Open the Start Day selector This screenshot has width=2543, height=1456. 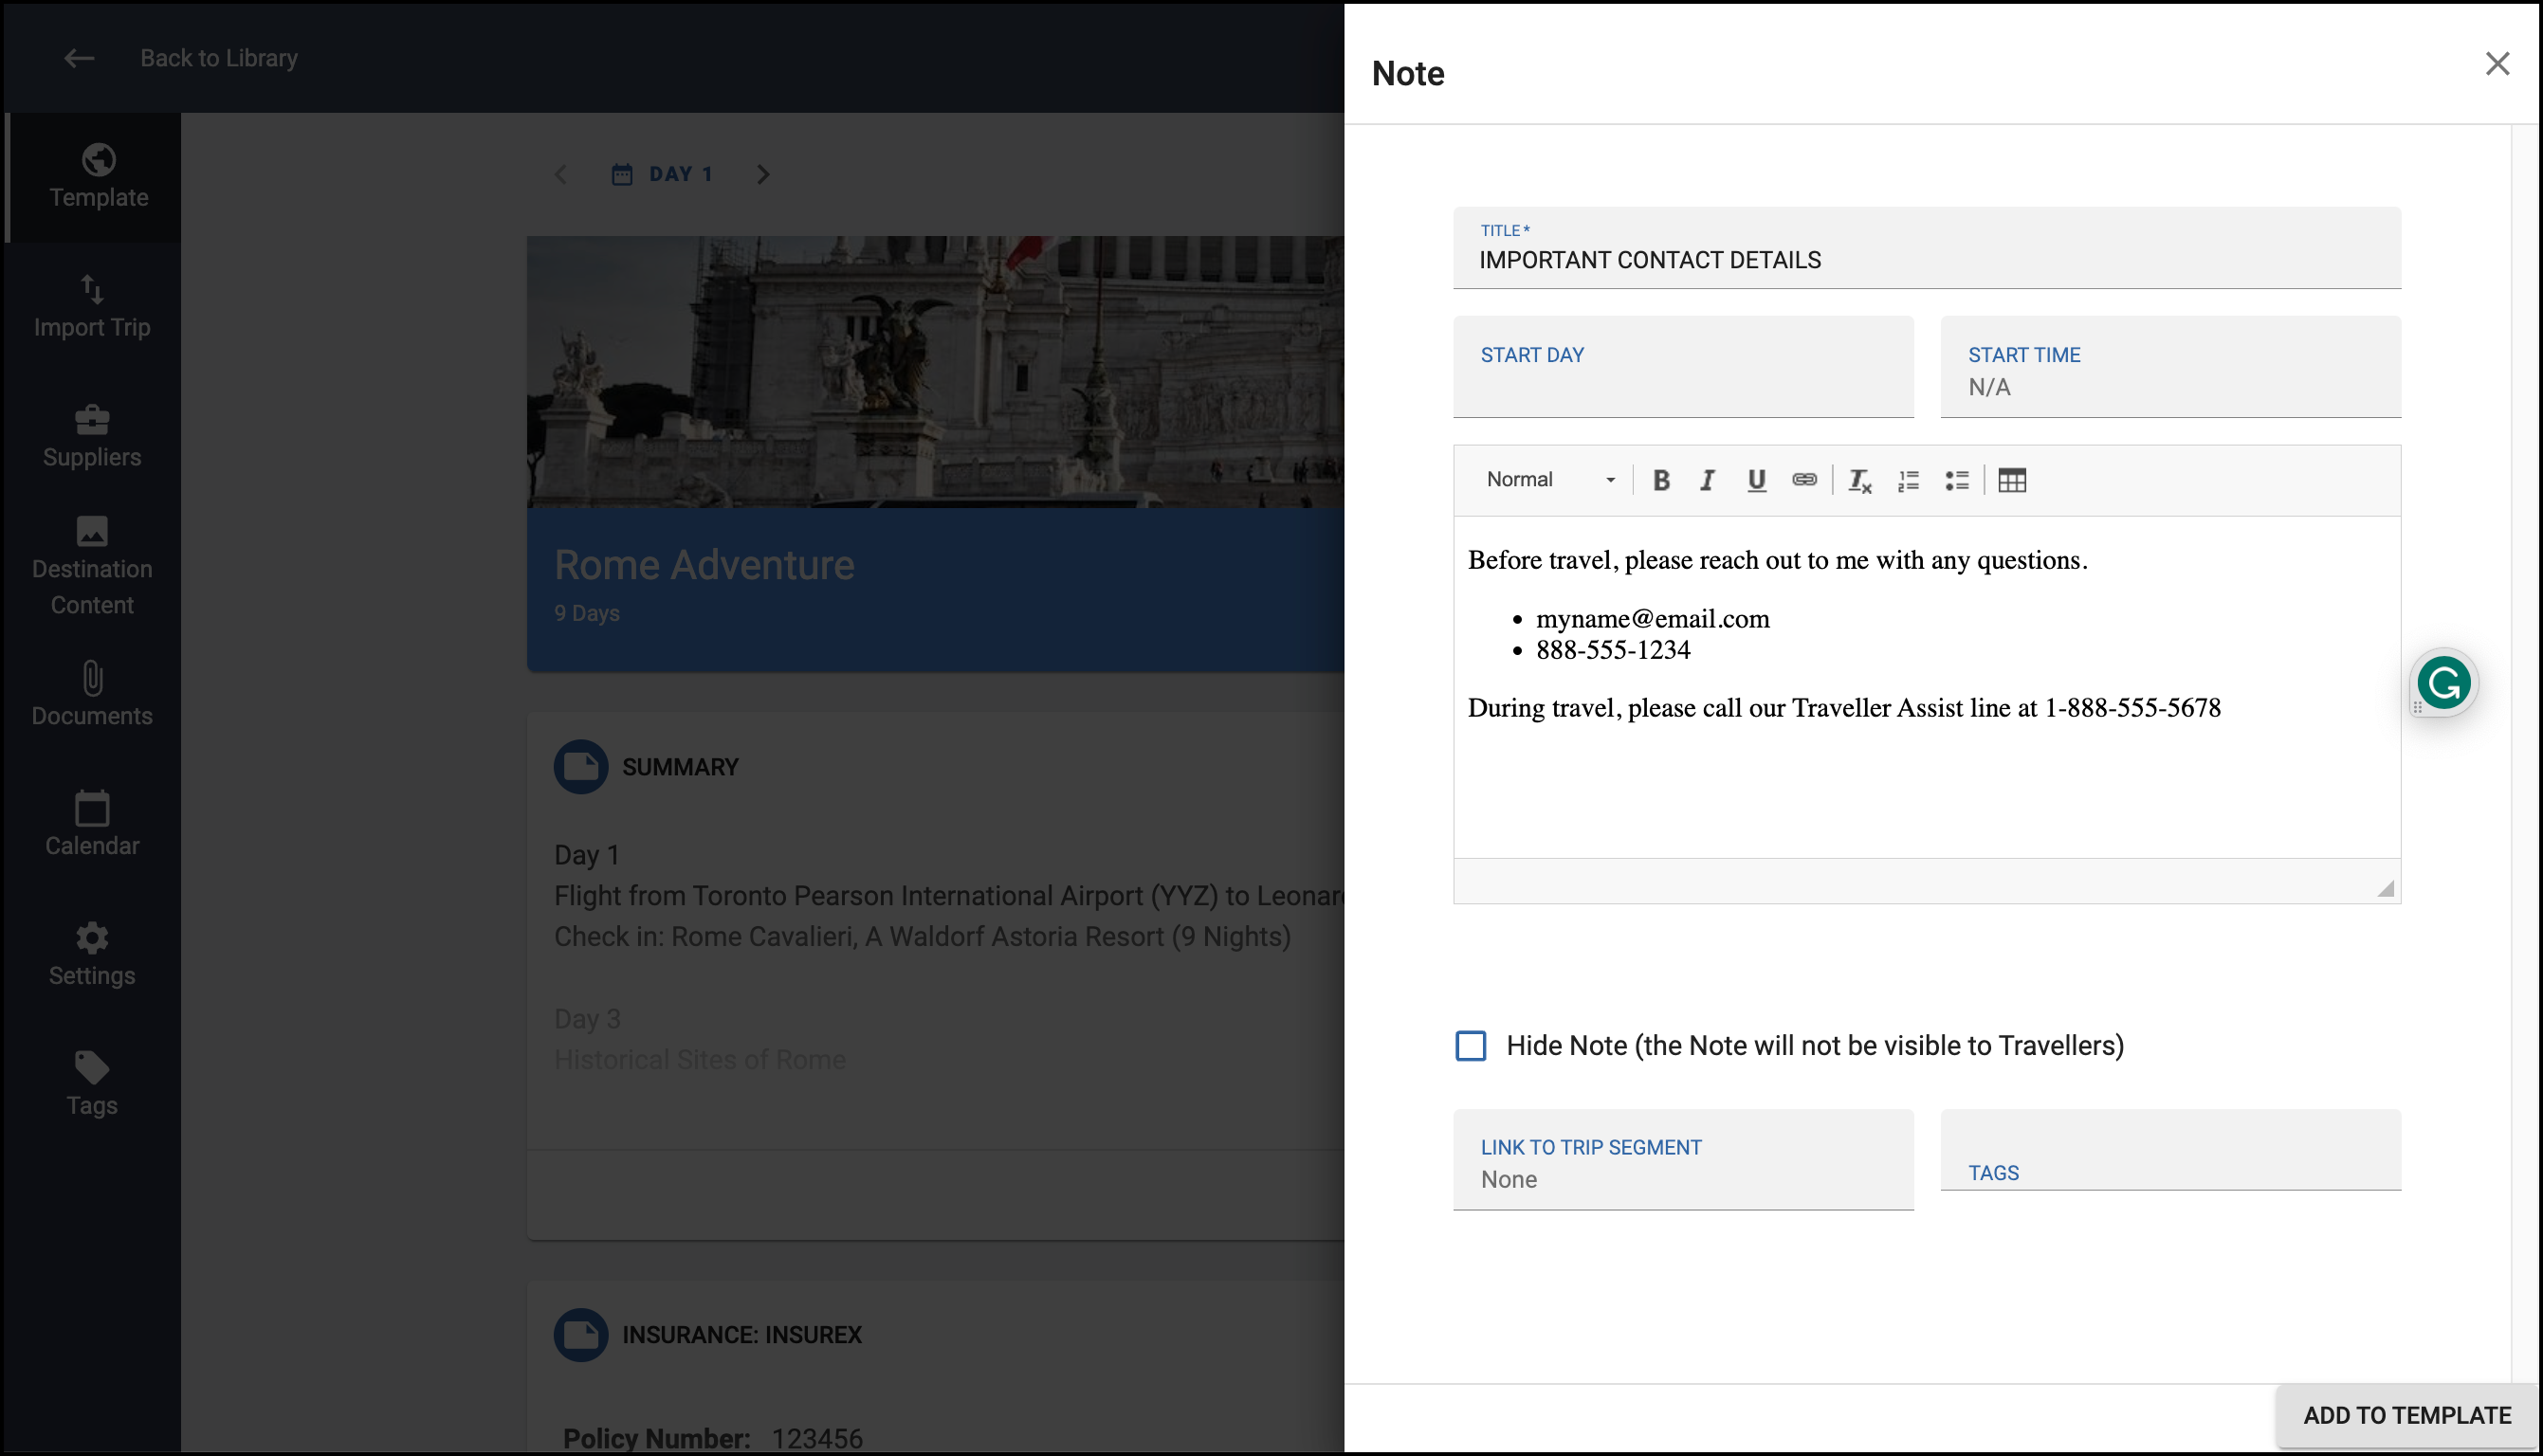point(1683,367)
